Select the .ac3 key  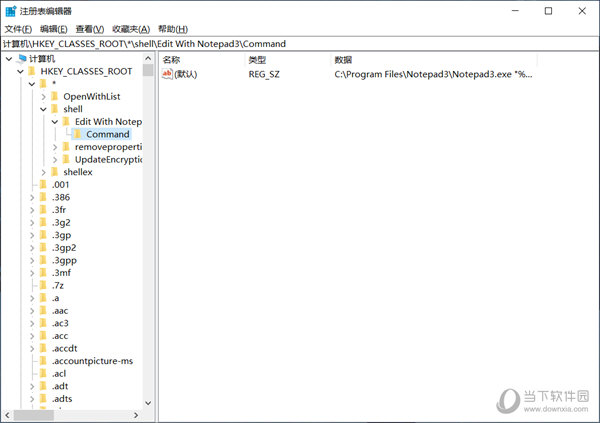point(60,323)
